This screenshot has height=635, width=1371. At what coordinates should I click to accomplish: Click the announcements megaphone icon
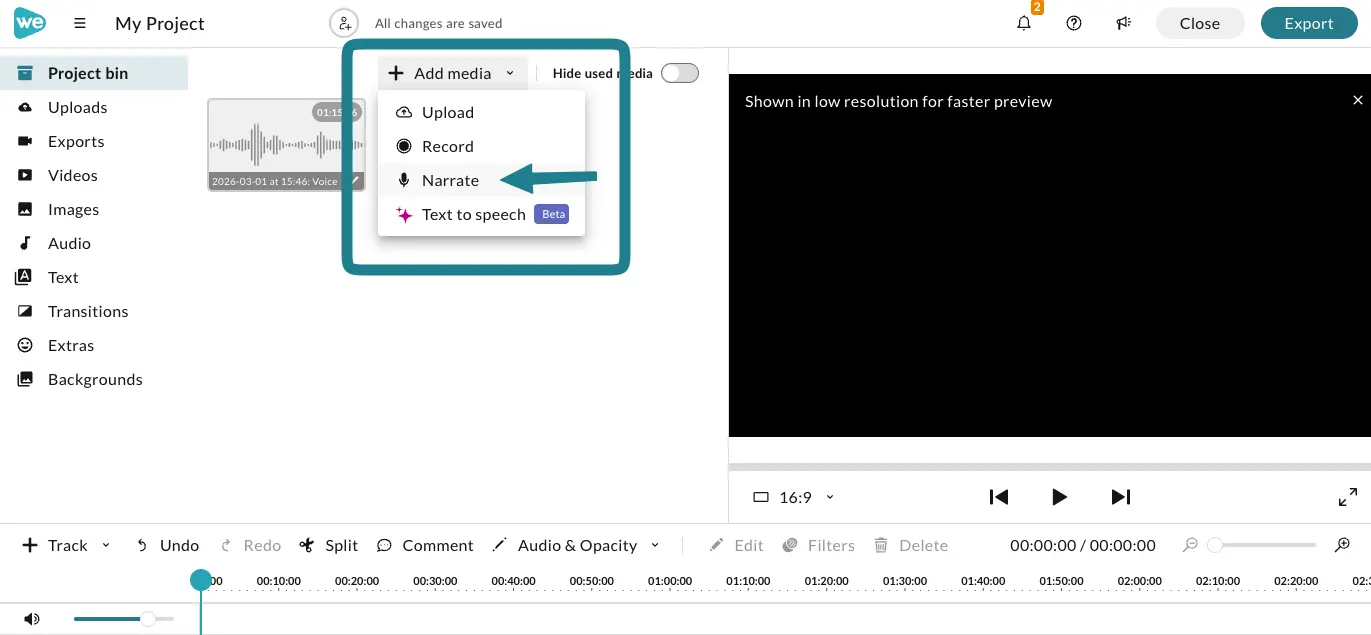tap(1124, 23)
